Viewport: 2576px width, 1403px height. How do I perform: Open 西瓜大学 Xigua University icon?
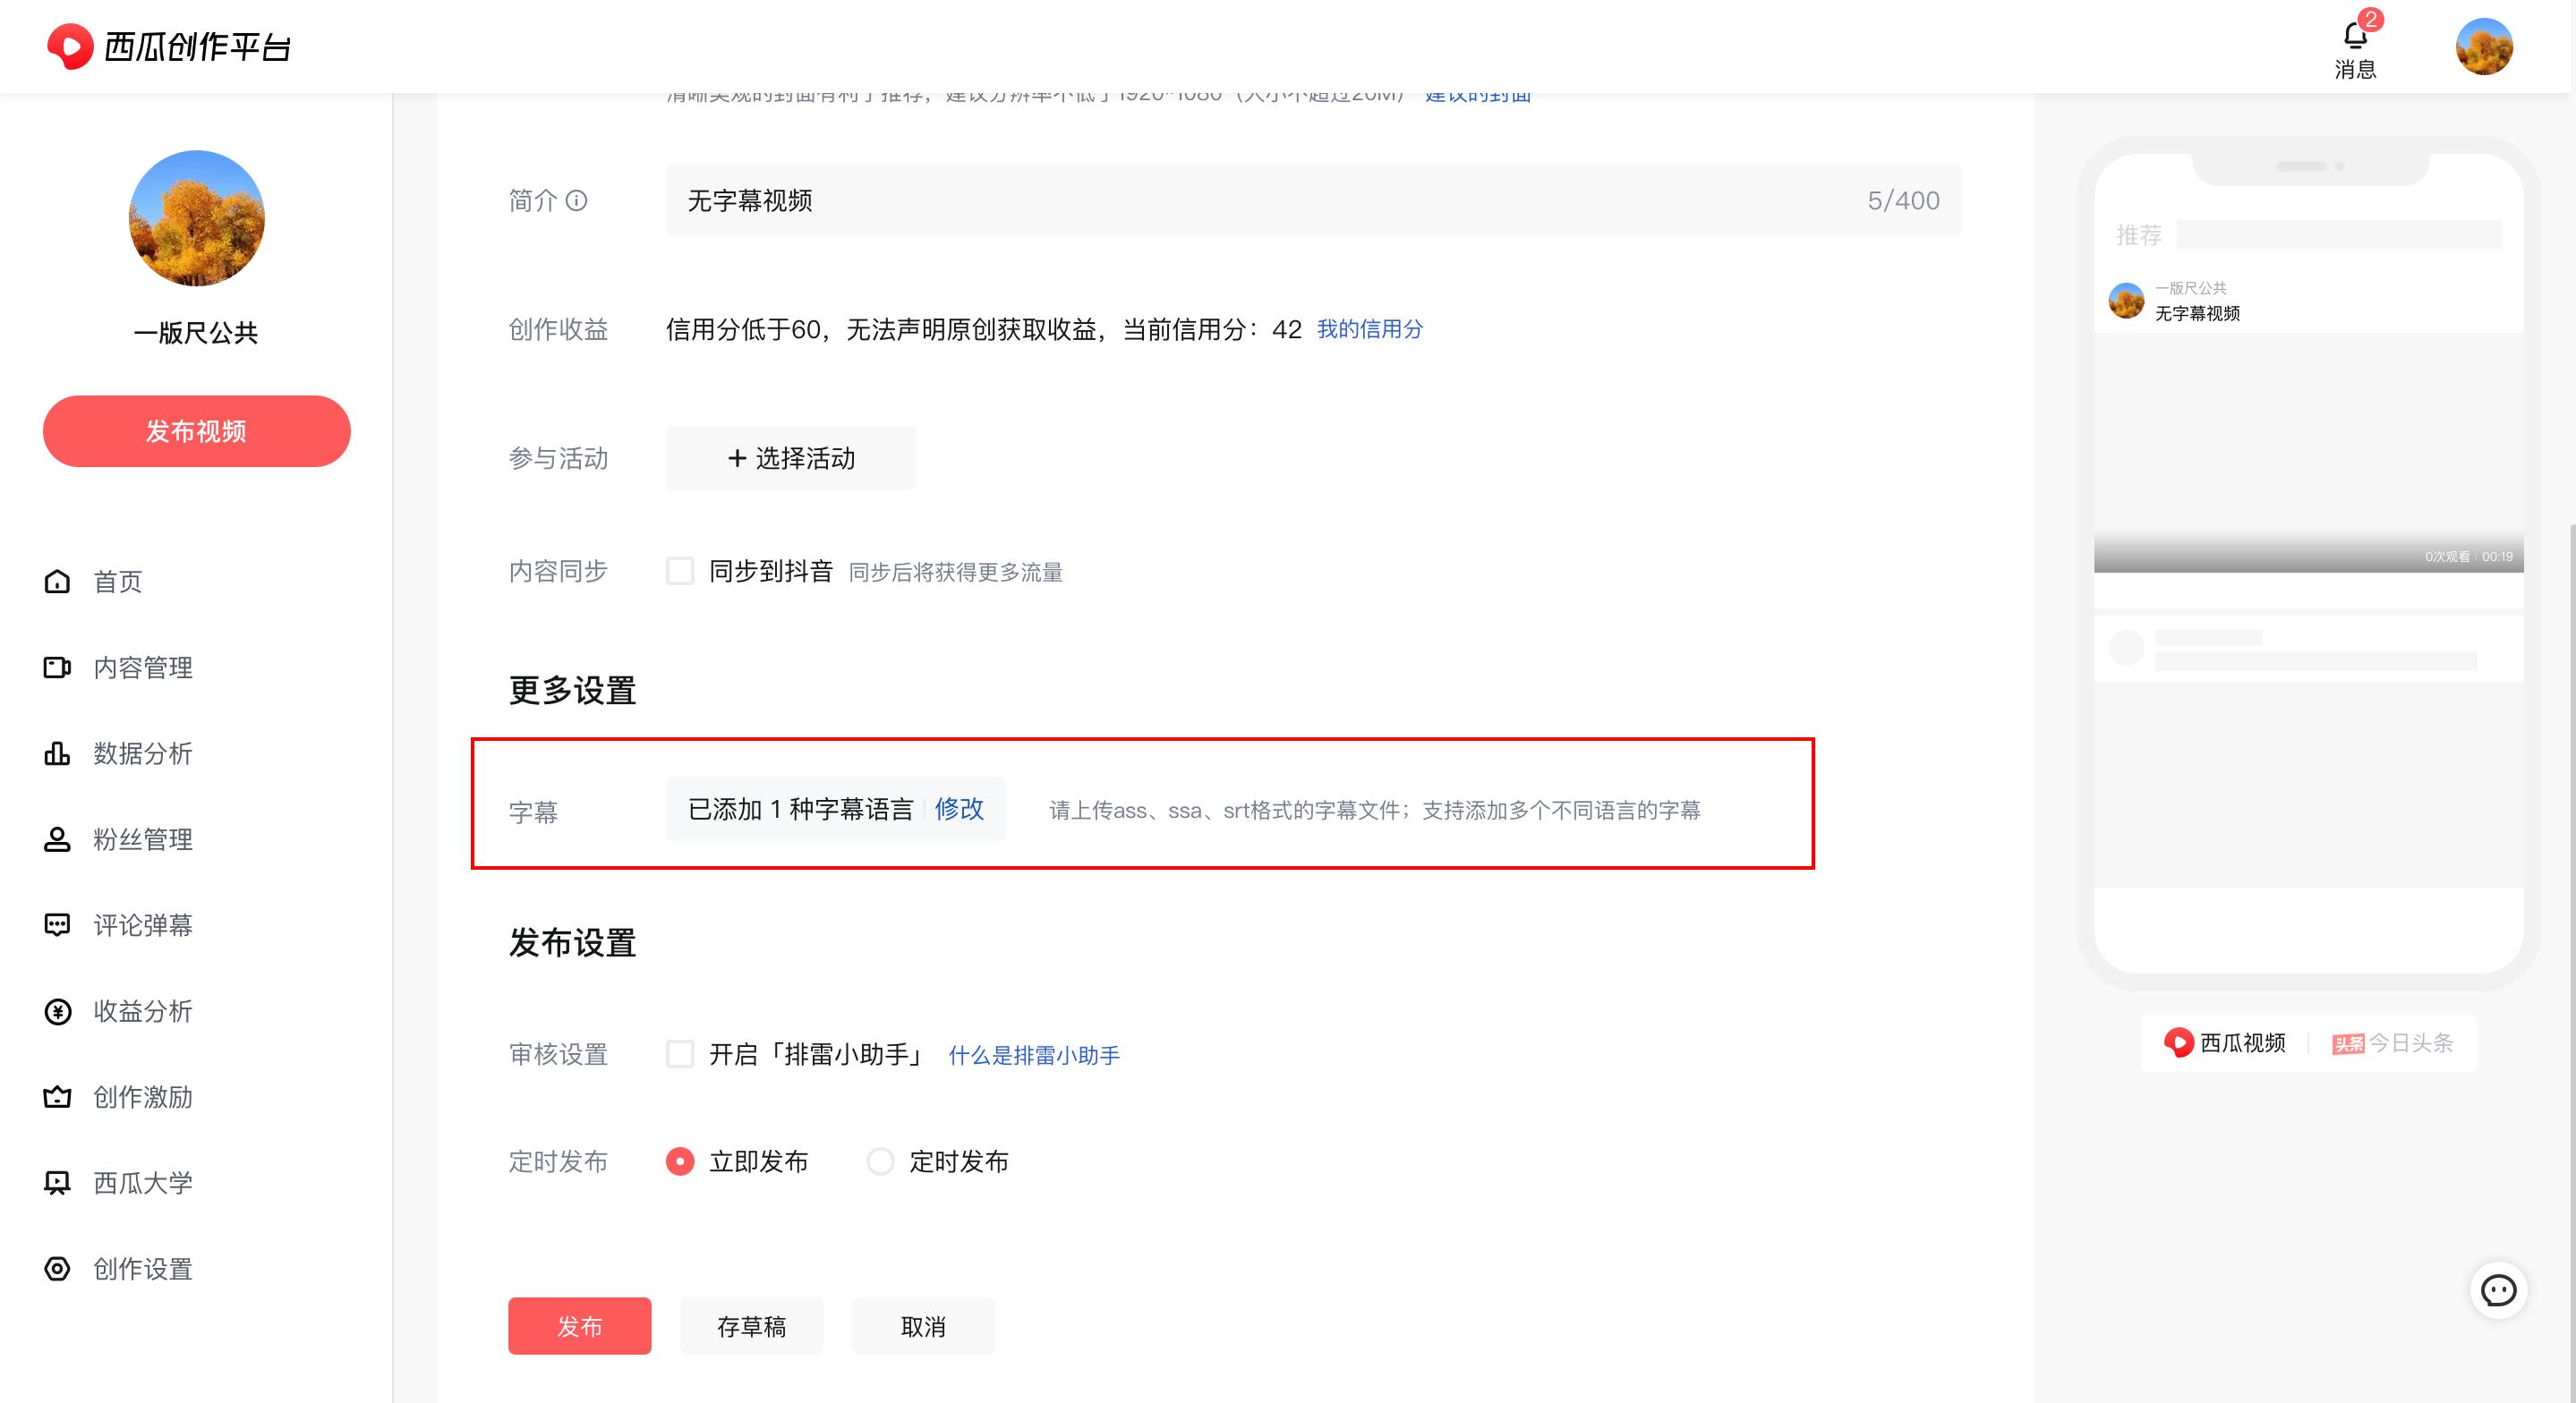(x=57, y=1183)
